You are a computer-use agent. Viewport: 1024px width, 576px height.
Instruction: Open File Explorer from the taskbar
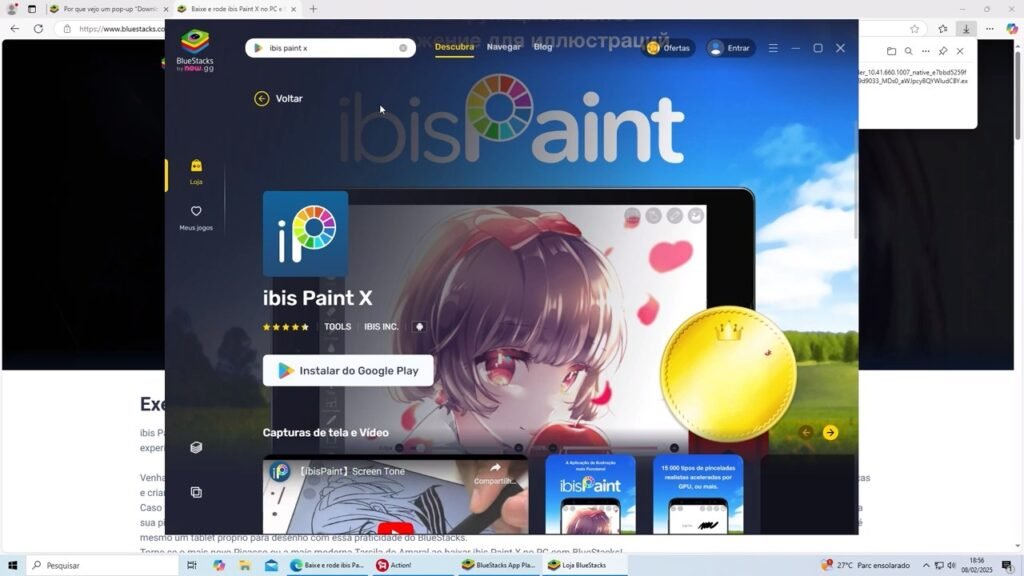pyautogui.click(x=245, y=565)
